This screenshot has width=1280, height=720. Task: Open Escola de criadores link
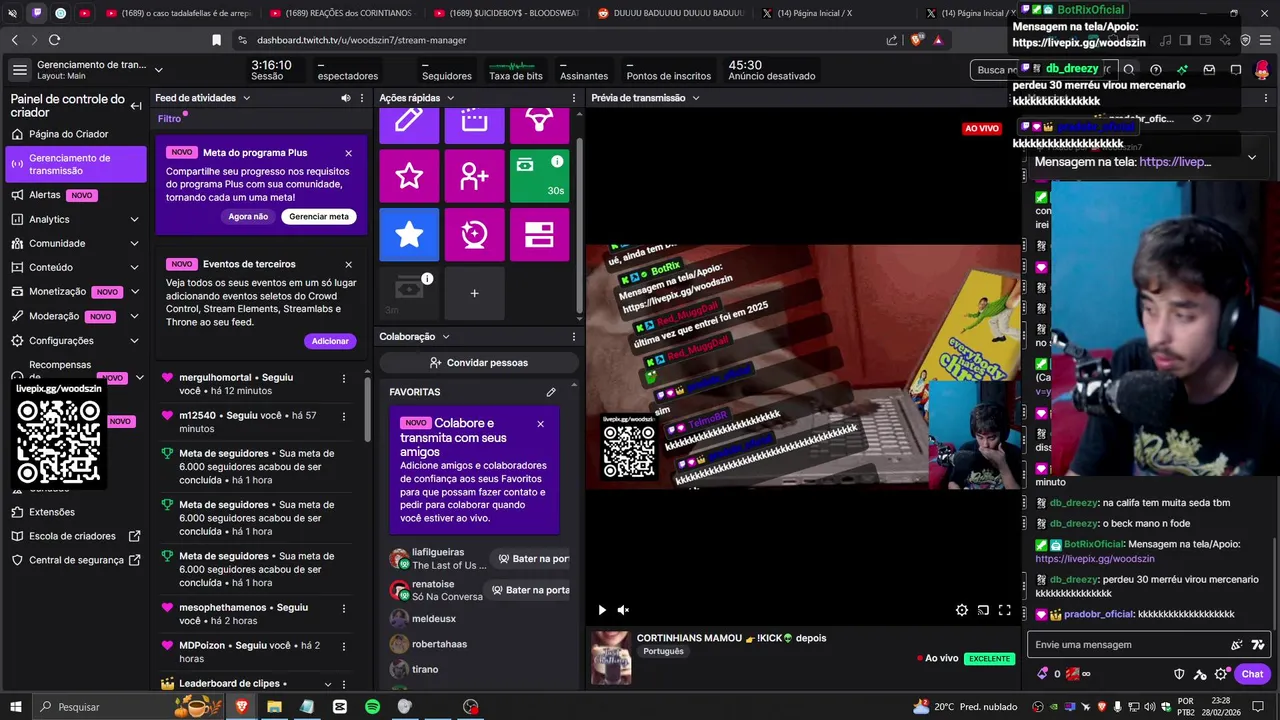pos(77,536)
